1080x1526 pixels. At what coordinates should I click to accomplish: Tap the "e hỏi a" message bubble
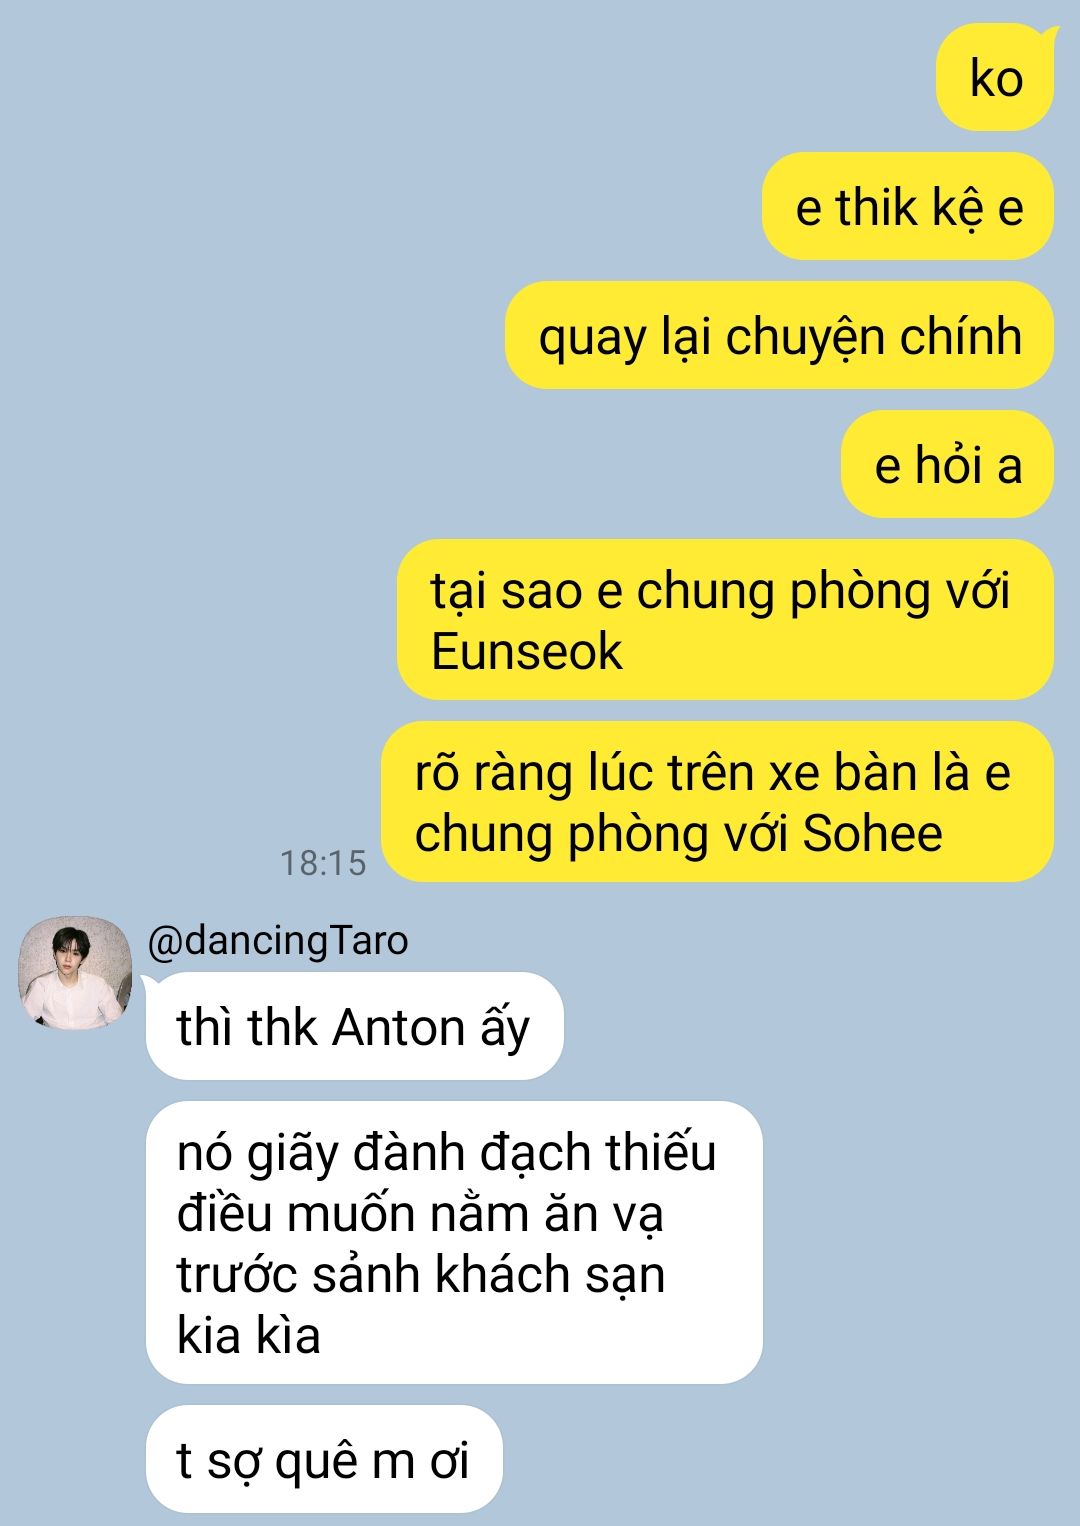(947, 465)
